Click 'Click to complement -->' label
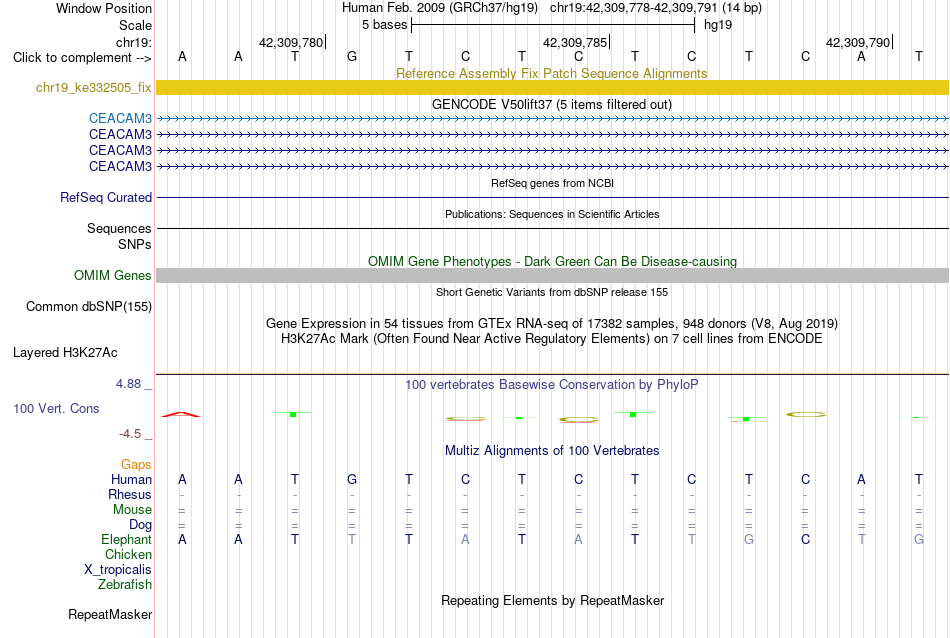 [82, 58]
